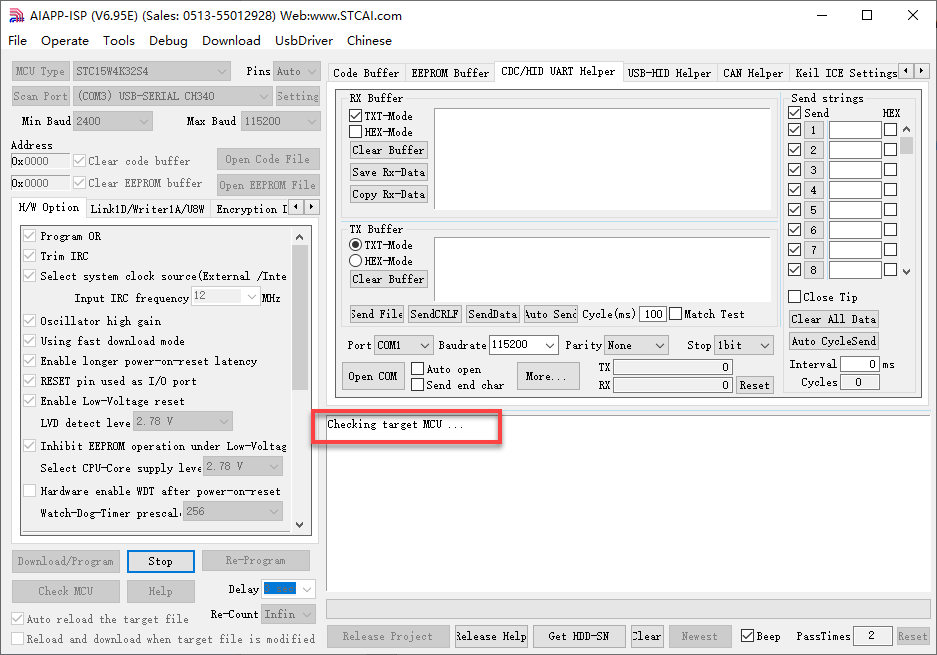Enable the Match Test checkbox
The height and width of the screenshot is (655, 937).
tap(675, 314)
